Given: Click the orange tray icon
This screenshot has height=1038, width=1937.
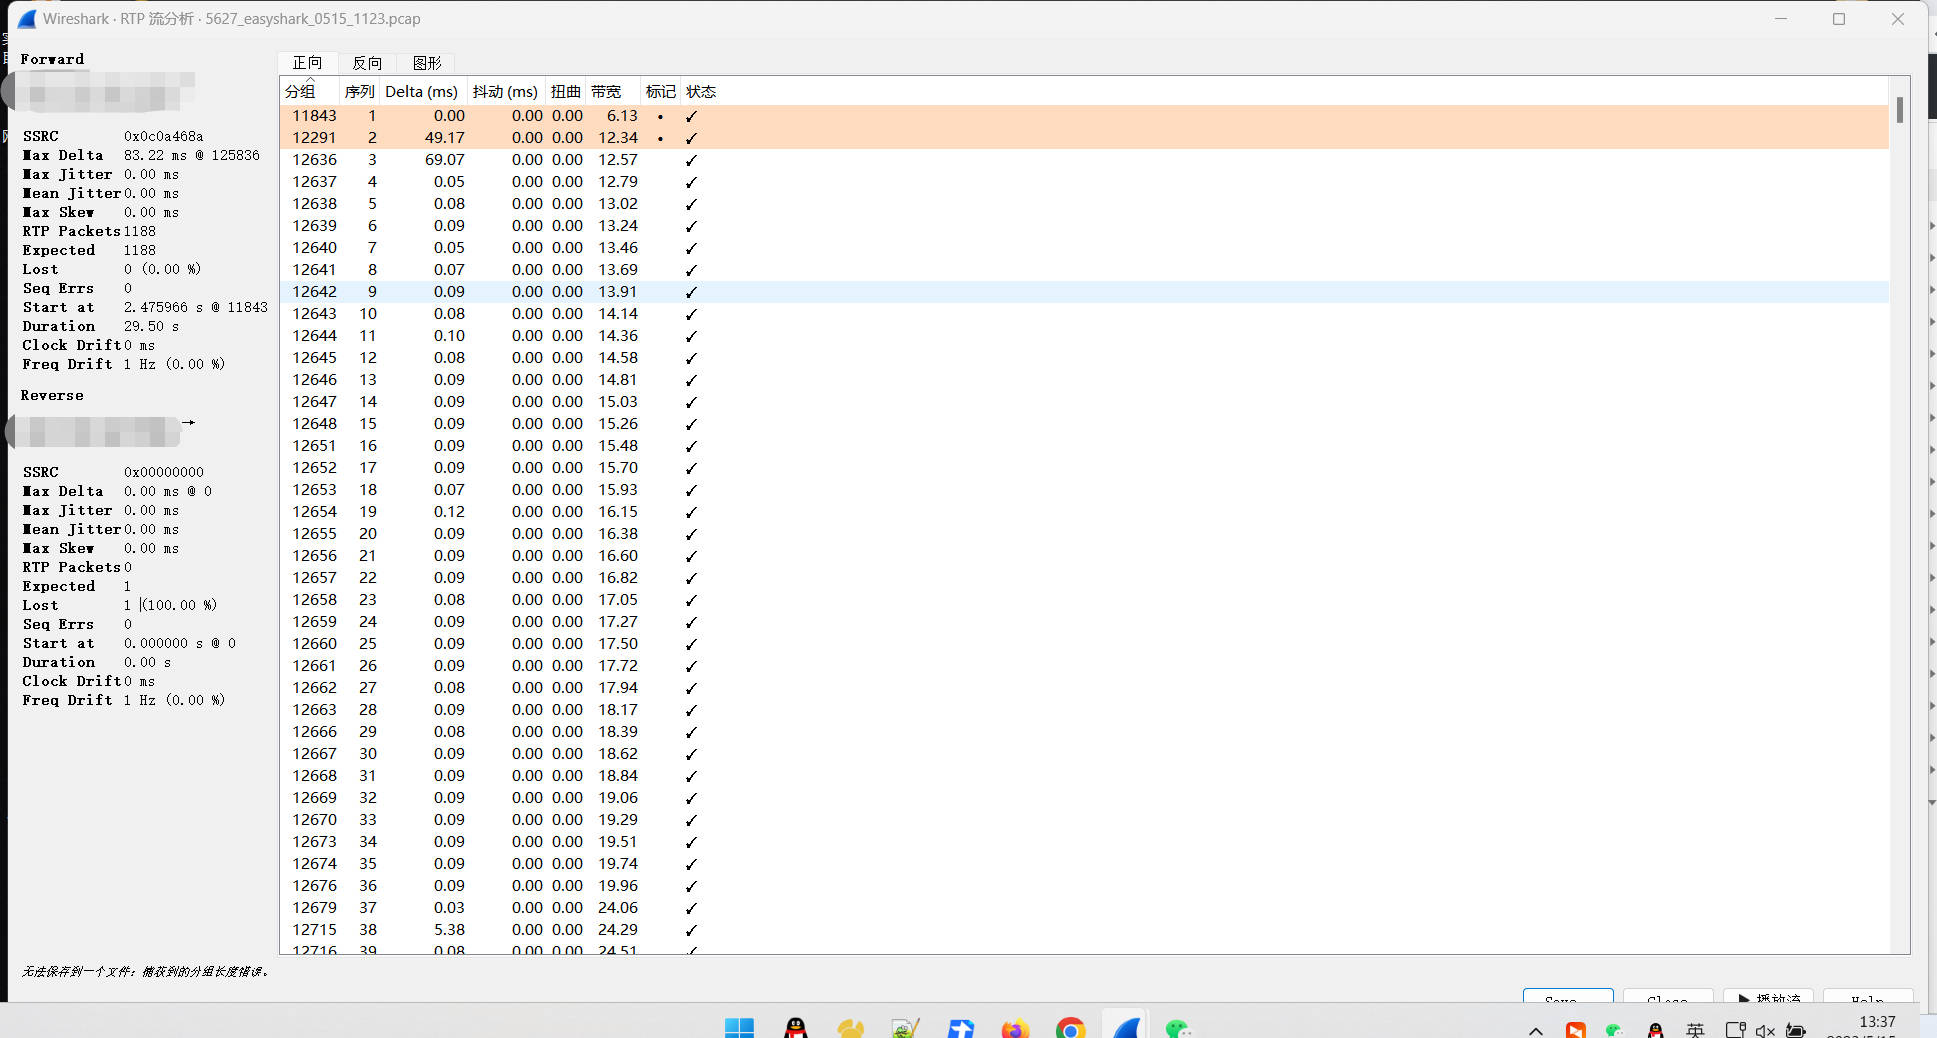Looking at the screenshot, I should 1576,1030.
